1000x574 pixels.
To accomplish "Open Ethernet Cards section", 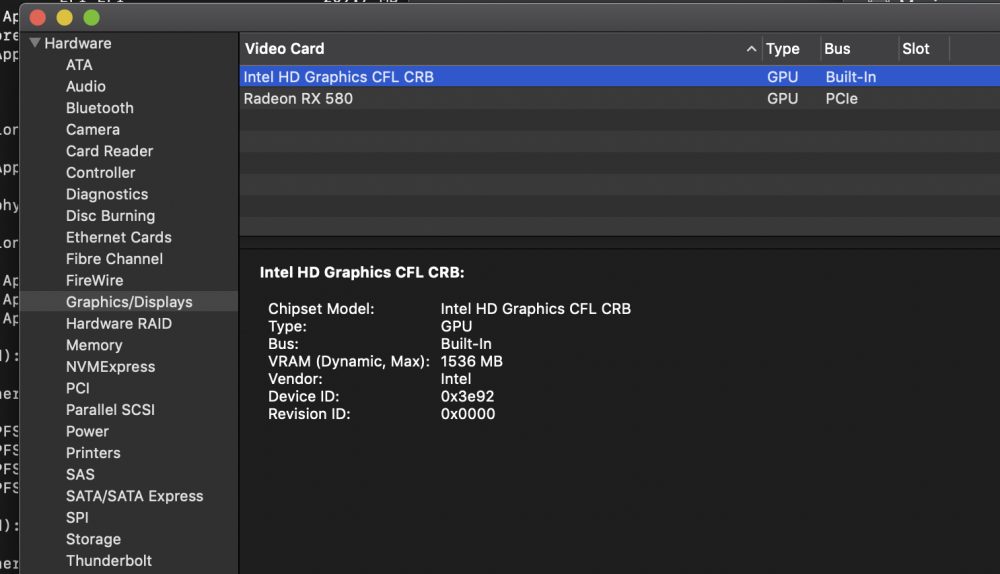I will point(119,237).
